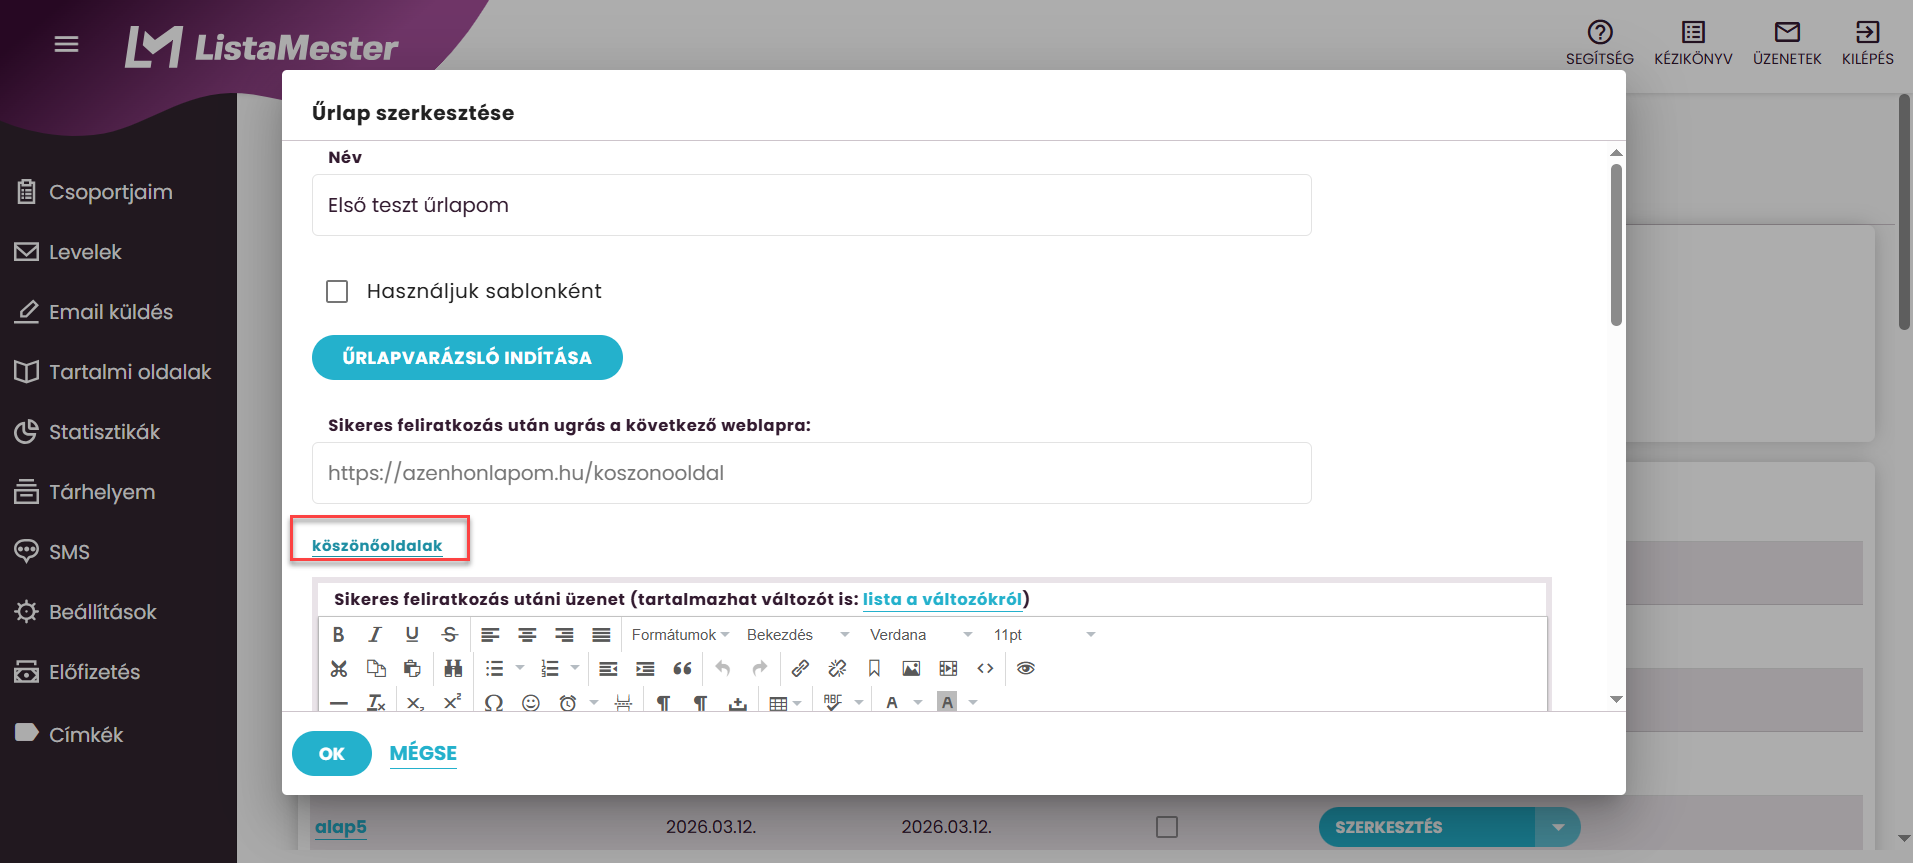Confirm the dialog with OK
The image size is (1913, 863).
point(332,754)
